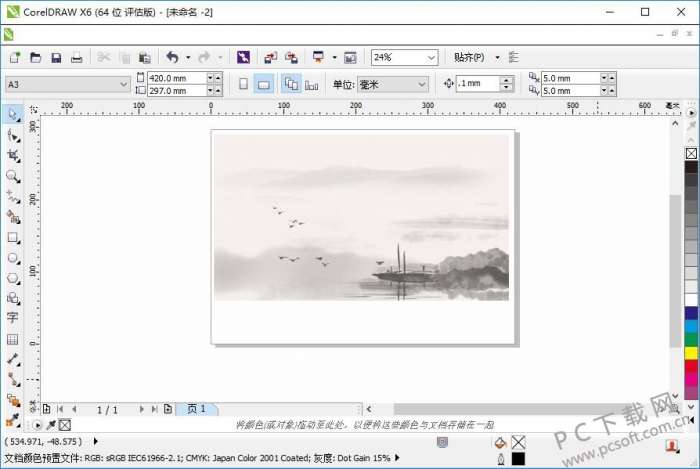700x469 pixels.
Task: Select the Table tool
Action: point(12,339)
